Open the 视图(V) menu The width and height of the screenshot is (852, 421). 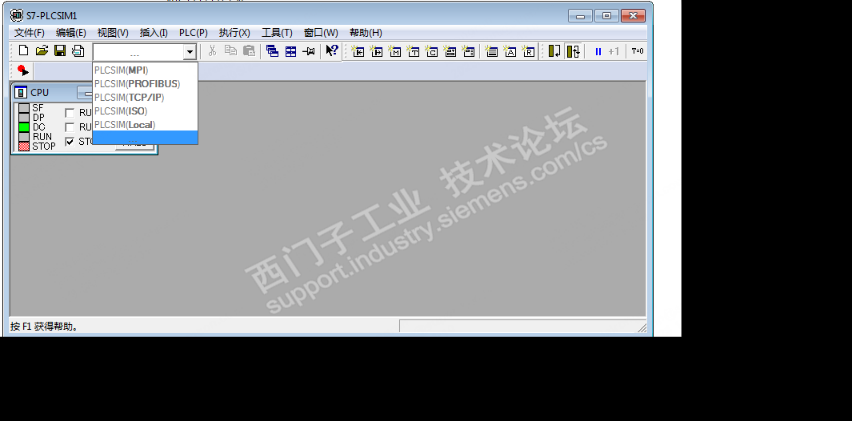point(113,33)
